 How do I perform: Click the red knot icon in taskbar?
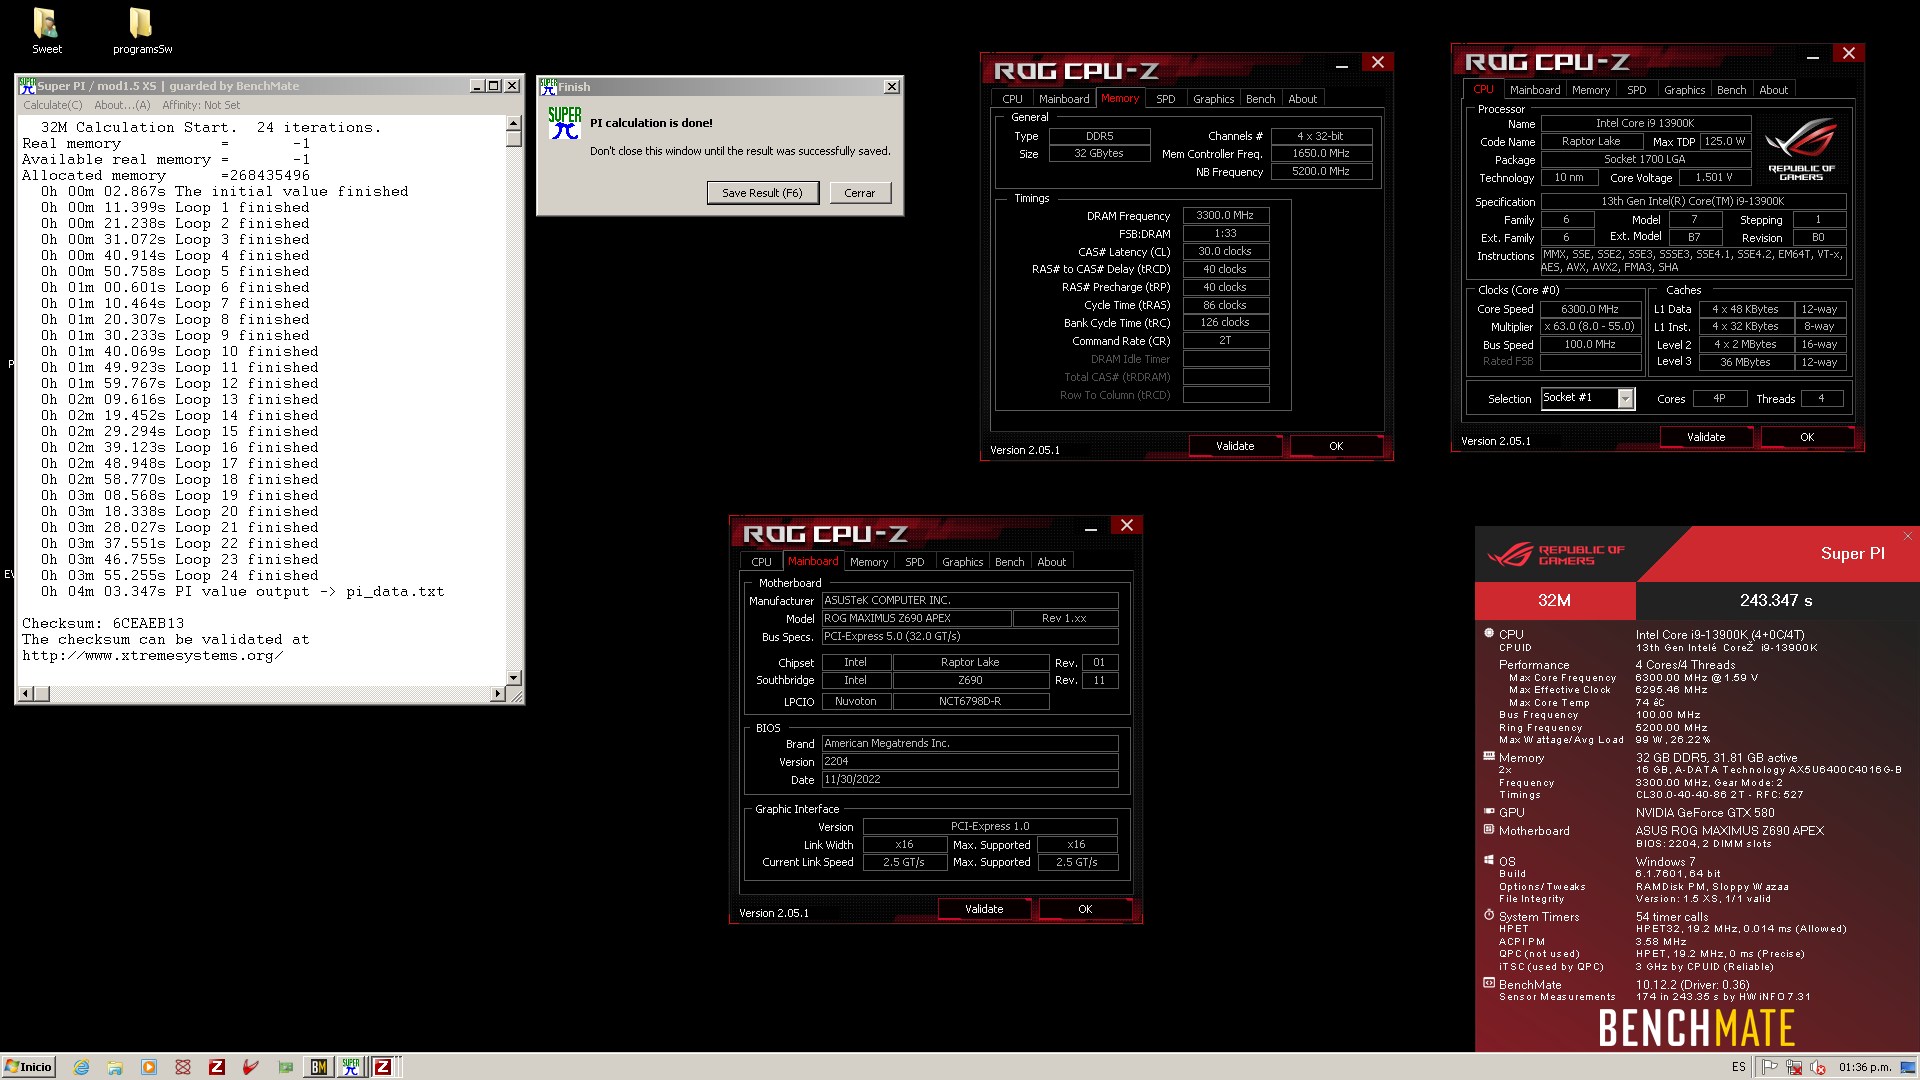(183, 1067)
